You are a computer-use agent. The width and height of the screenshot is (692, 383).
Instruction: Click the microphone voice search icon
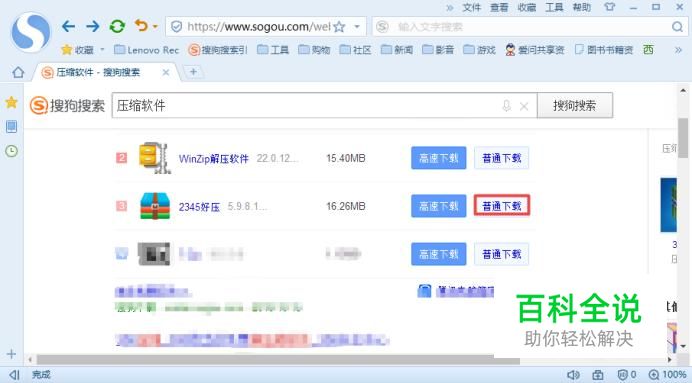point(507,106)
